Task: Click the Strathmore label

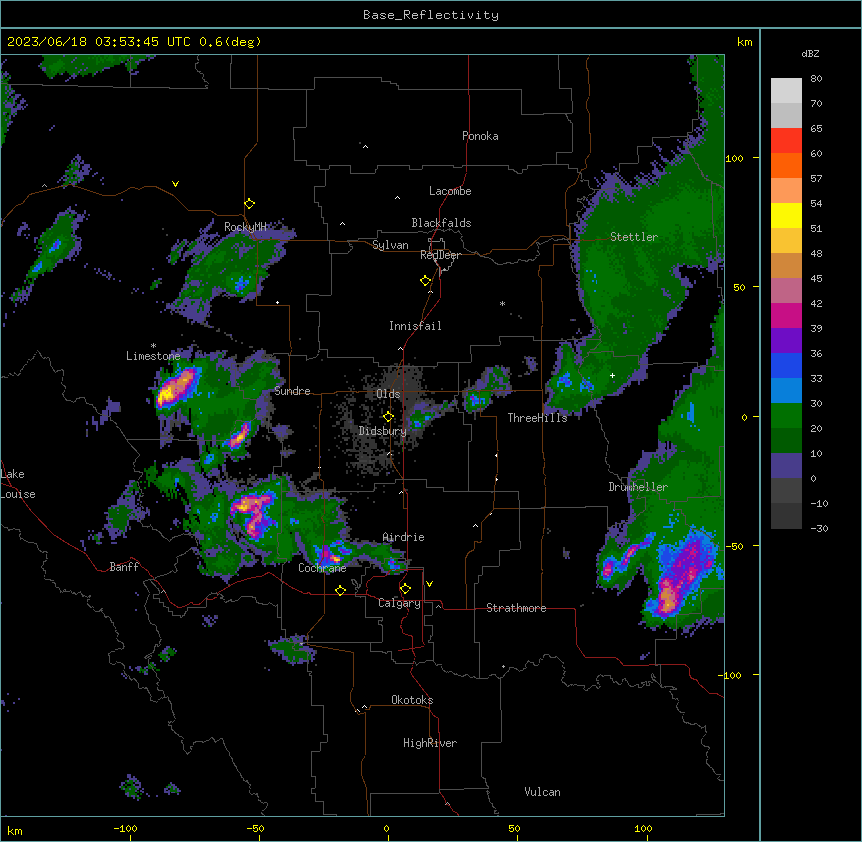Action: tap(516, 608)
